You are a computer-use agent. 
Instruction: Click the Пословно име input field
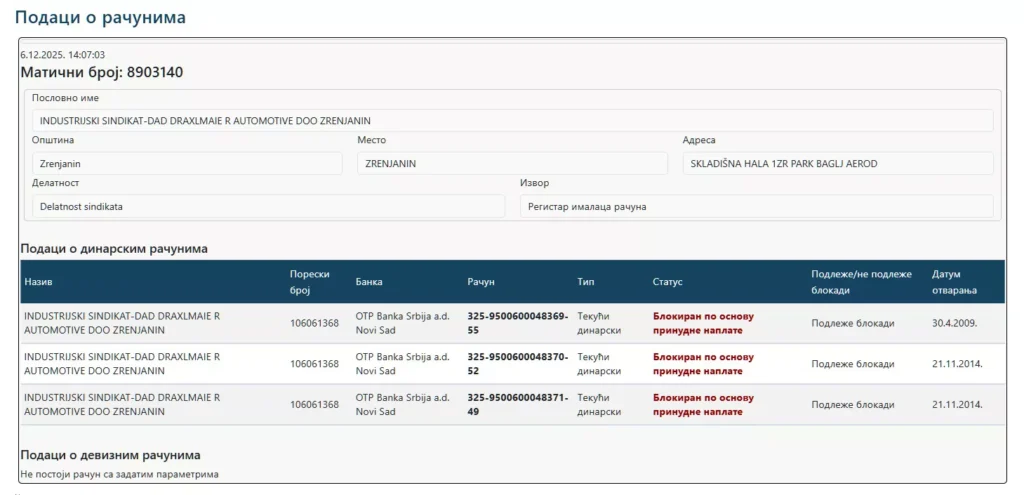click(x=513, y=121)
